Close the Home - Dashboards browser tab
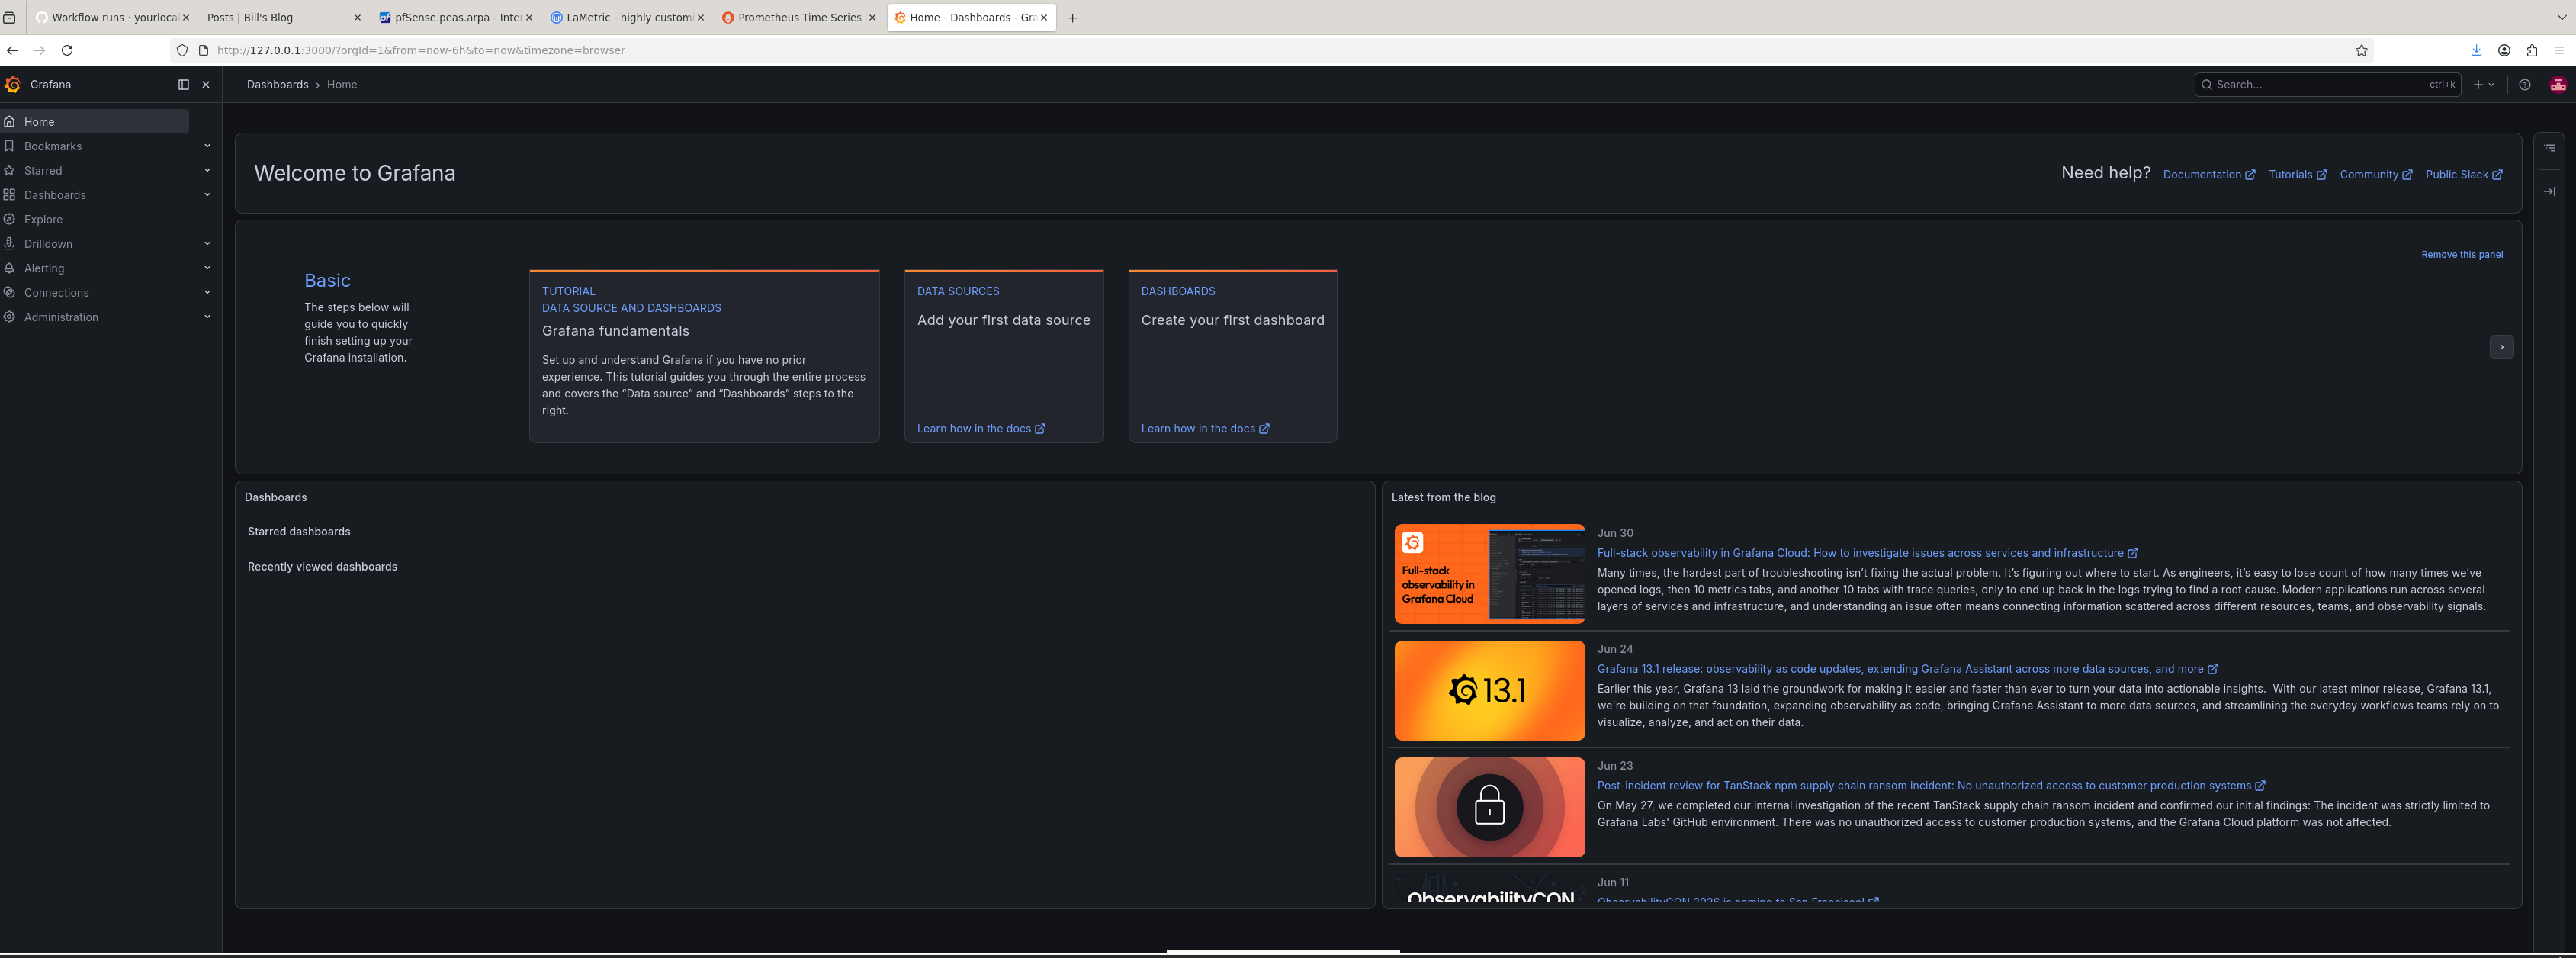 [x=1044, y=18]
